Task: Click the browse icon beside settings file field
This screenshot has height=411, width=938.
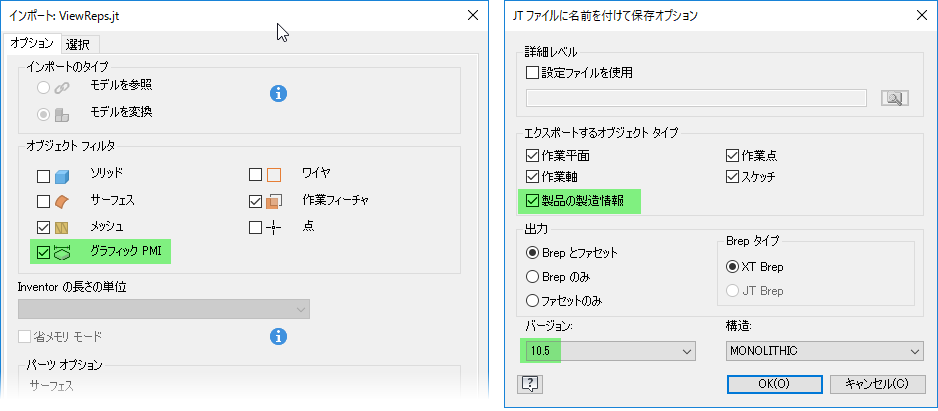Action: coord(893,97)
